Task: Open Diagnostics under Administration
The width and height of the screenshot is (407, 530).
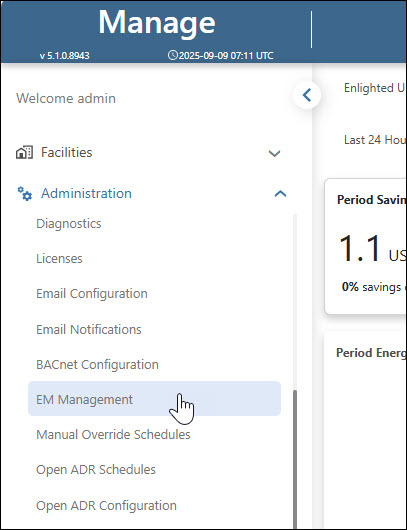Action: (x=69, y=223)
